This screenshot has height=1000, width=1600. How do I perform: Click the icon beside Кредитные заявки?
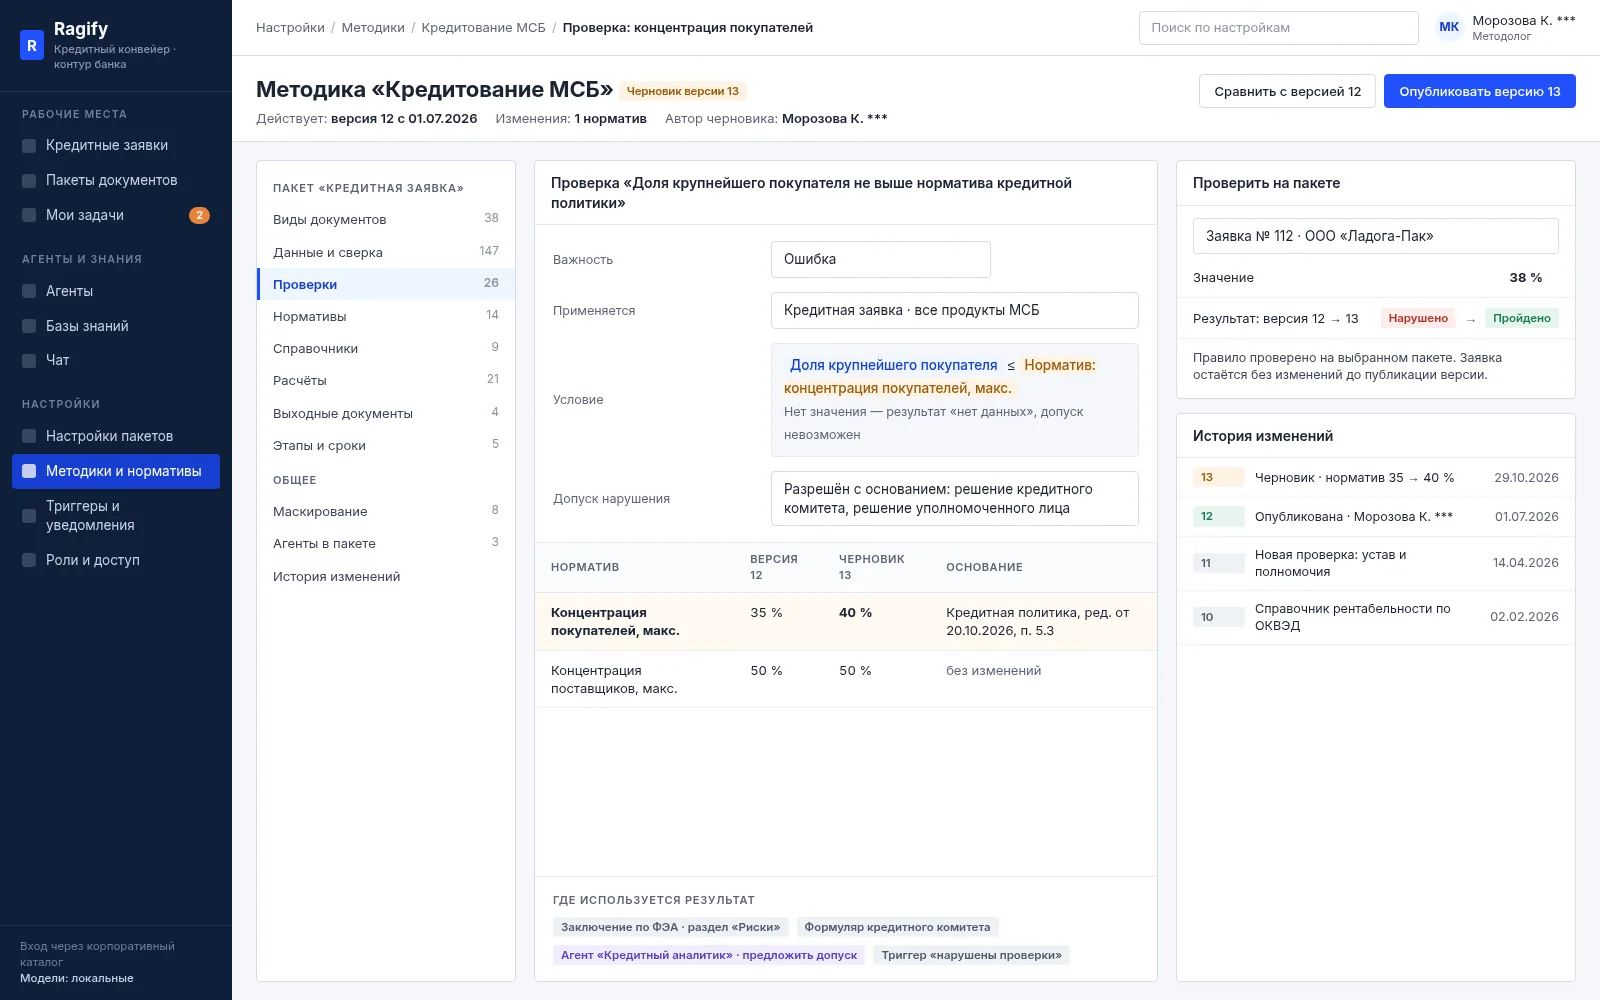[x=29, y=146]
